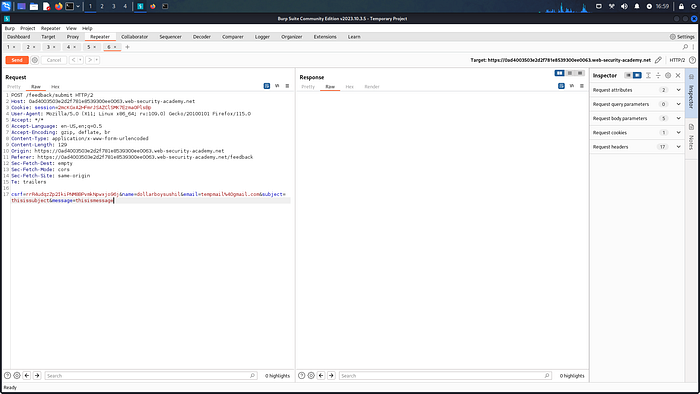Select Response Pretty view tab
Screen dimensions: 700x394
pyautogui.click(x=308, y=87)
